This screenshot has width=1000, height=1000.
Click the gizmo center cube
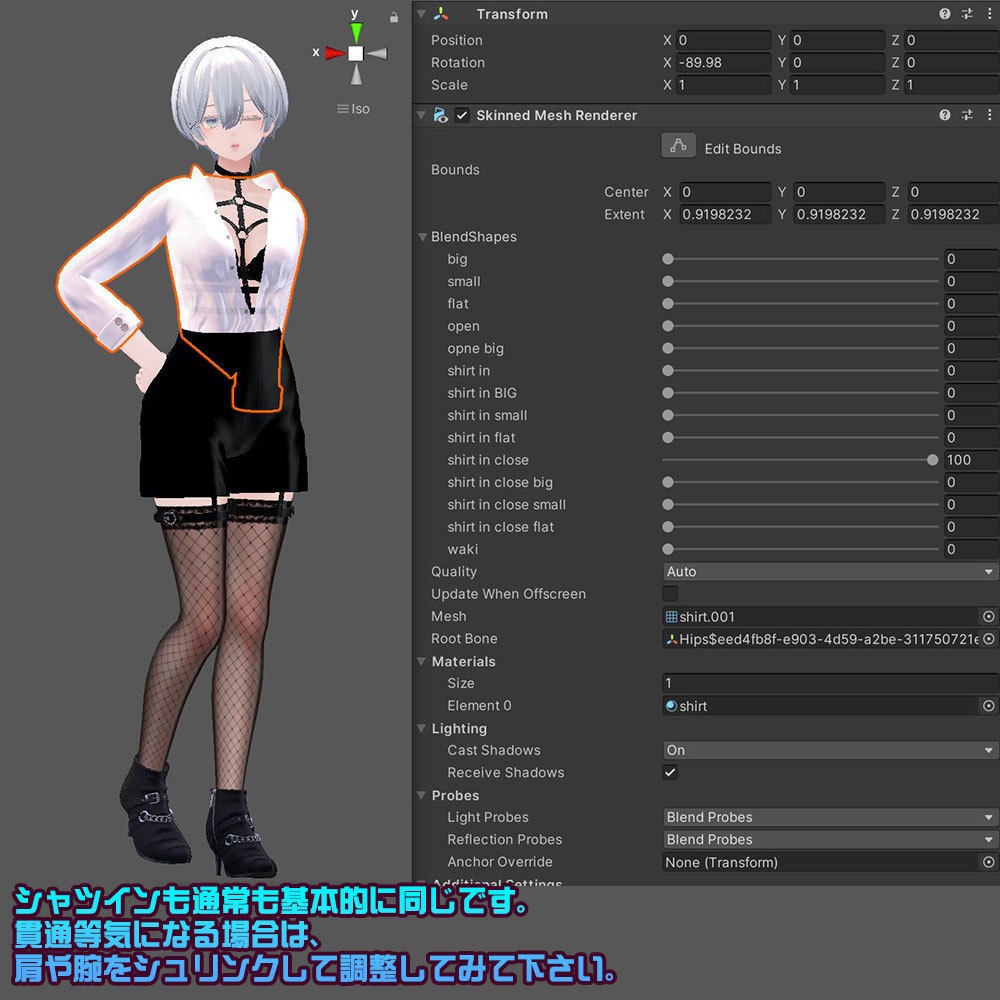356,53
